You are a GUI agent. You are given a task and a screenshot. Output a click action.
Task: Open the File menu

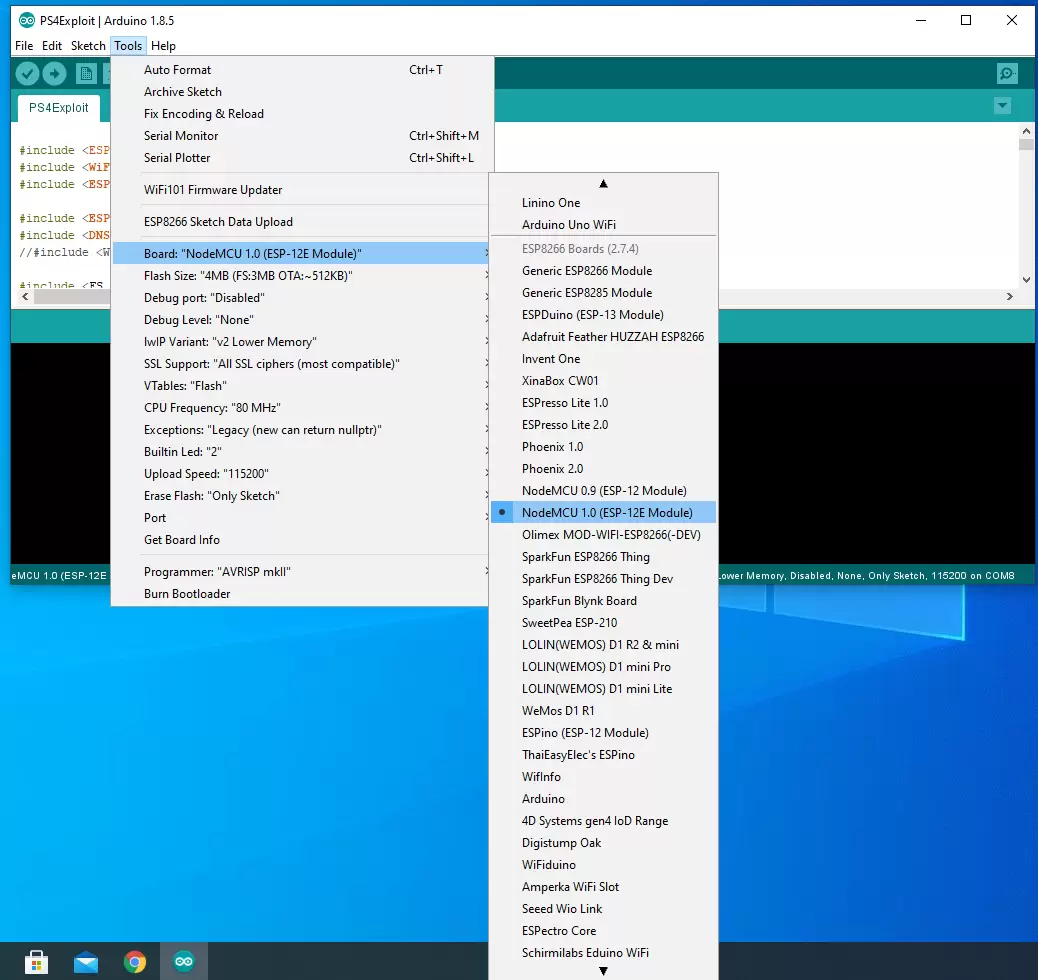(x=24, y=46)
